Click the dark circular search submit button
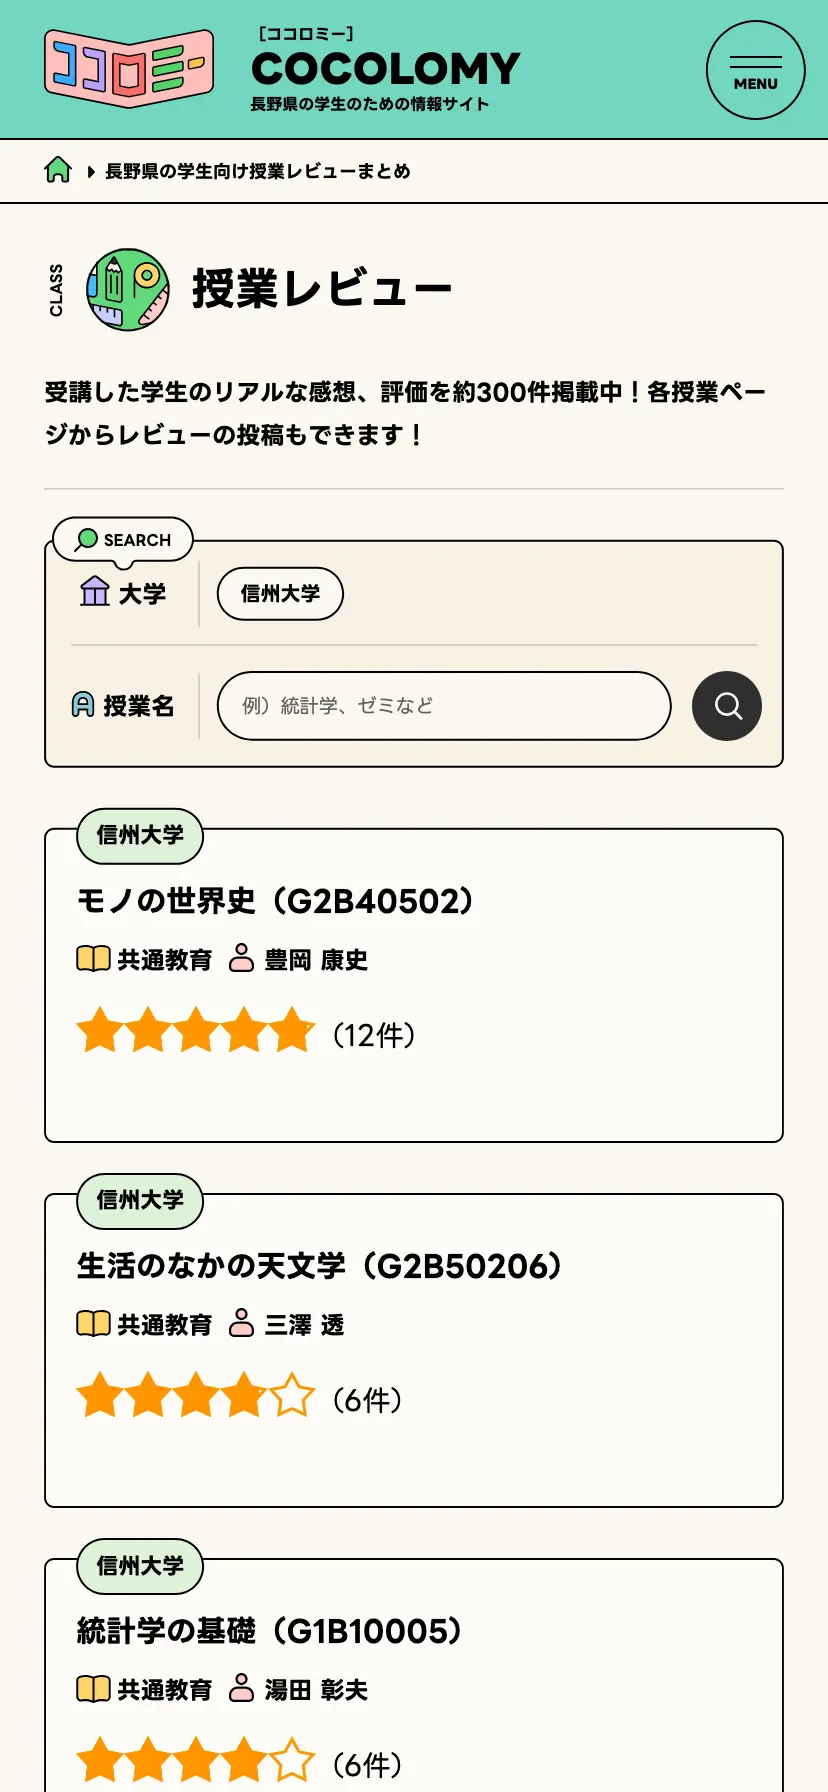 tap(727, 705)
